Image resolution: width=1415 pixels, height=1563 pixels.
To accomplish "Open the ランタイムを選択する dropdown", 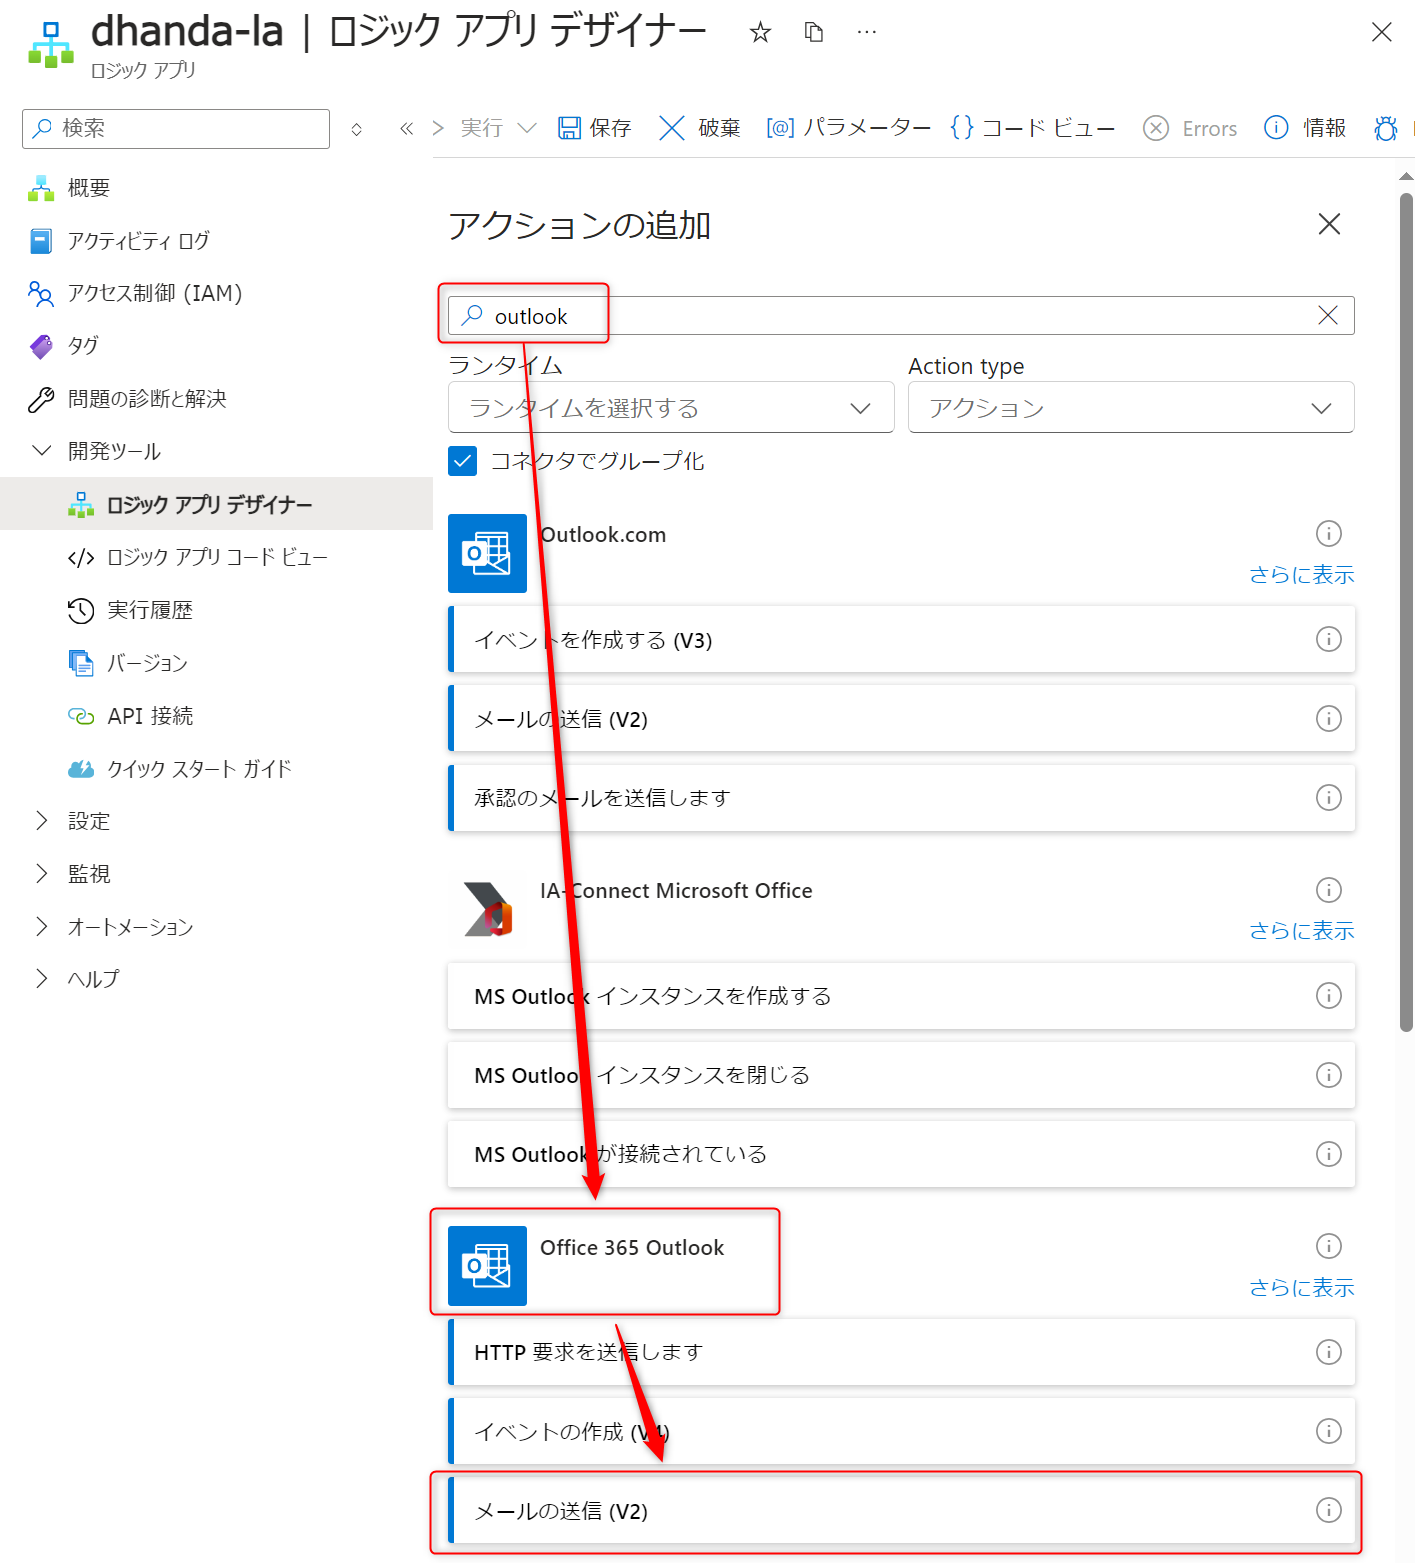I will (671, 407).
